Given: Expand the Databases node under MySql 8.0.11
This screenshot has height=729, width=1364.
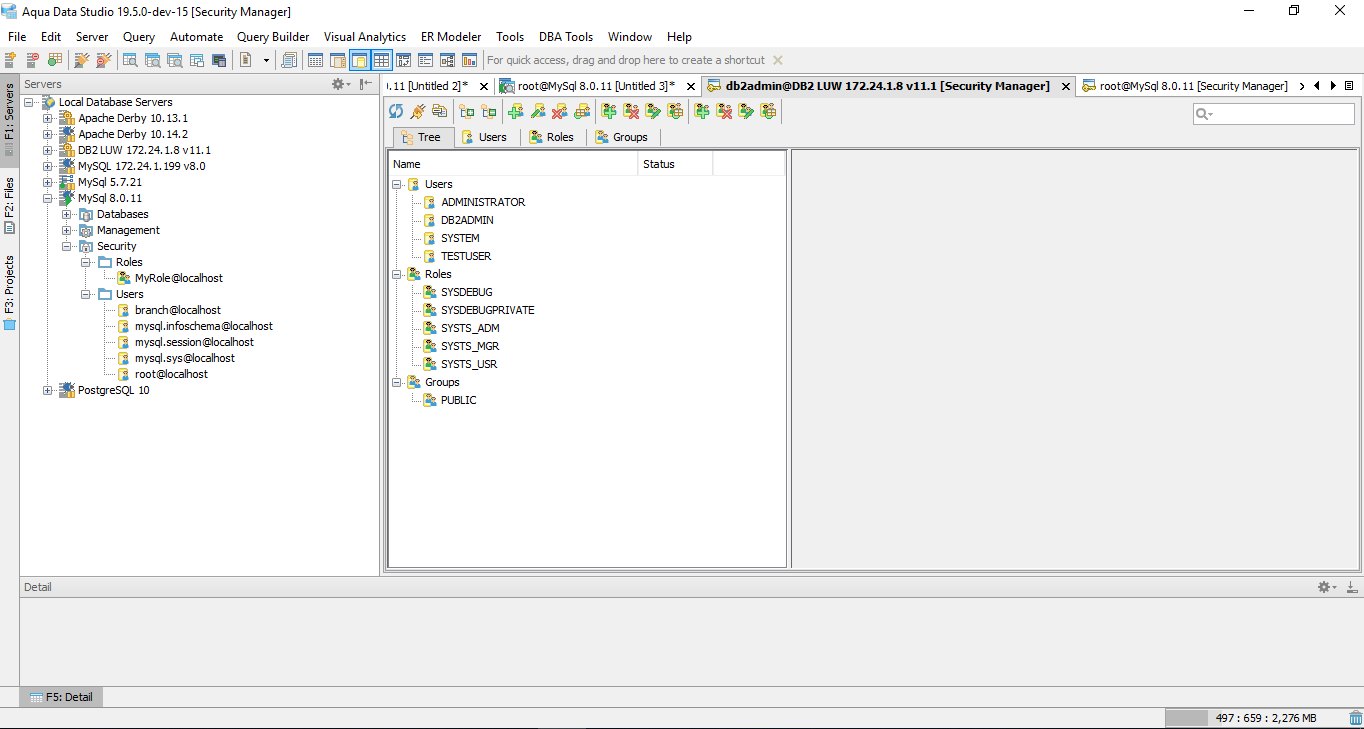Looking at the screenshot, I should click(66, 214).
